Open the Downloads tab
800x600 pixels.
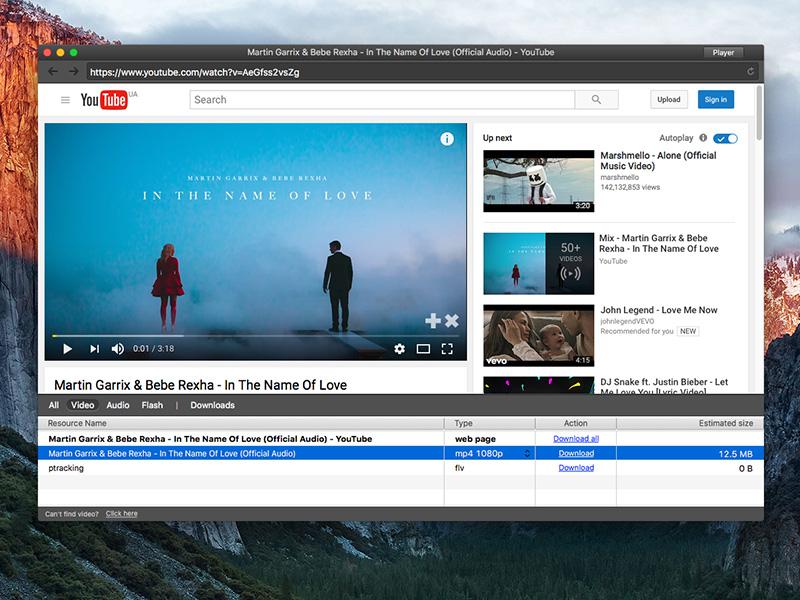point(212,405)
